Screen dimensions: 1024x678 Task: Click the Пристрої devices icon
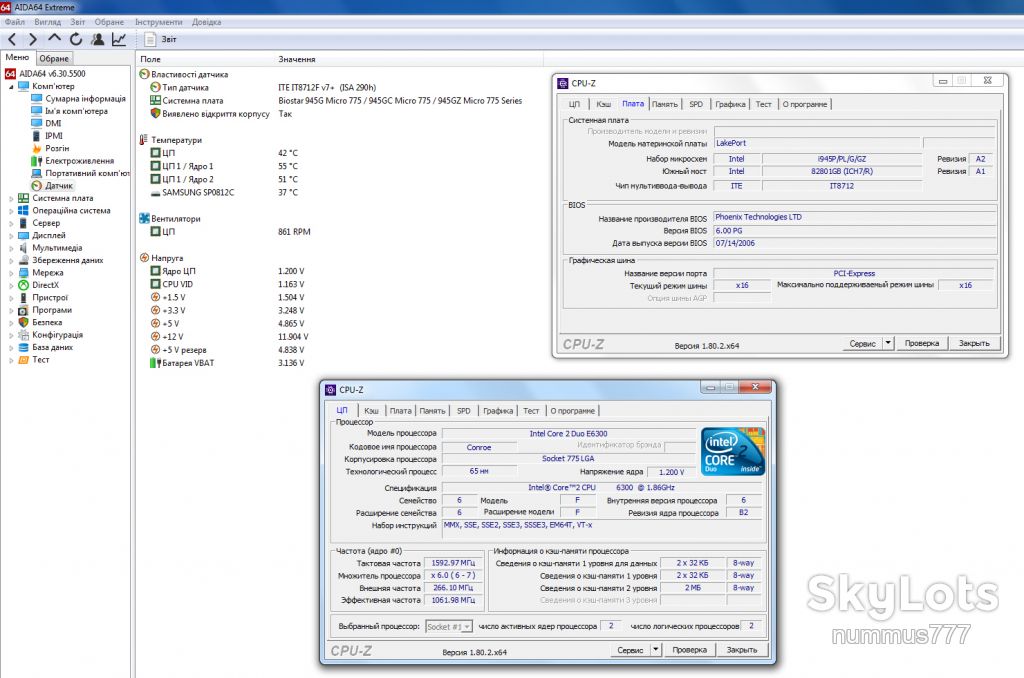coord(24,297)
